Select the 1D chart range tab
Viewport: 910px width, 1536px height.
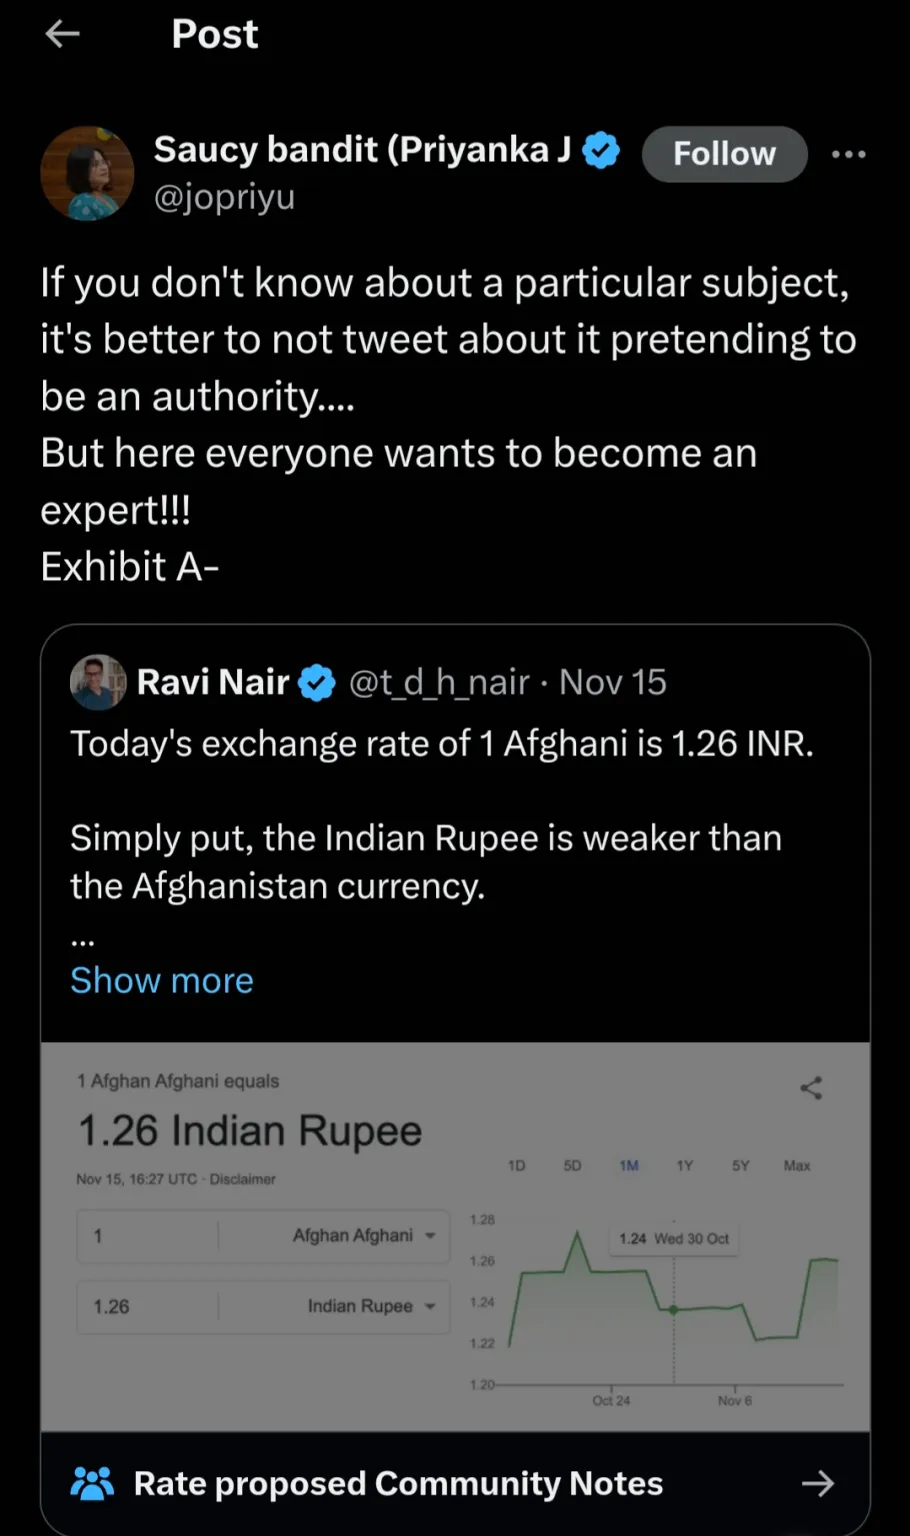click(516, 1166)
